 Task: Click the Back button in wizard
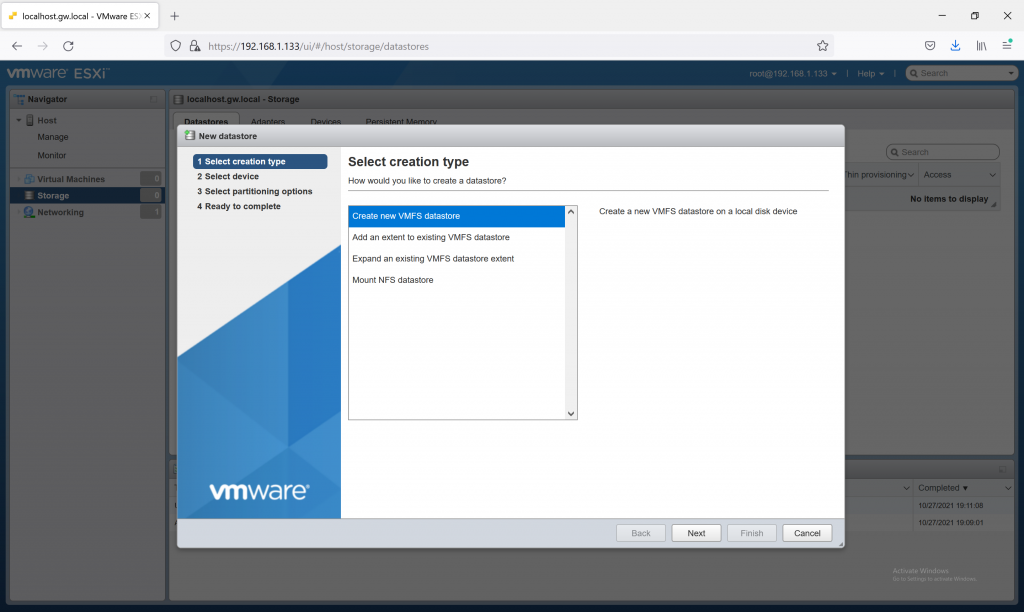tap(641, 533)
